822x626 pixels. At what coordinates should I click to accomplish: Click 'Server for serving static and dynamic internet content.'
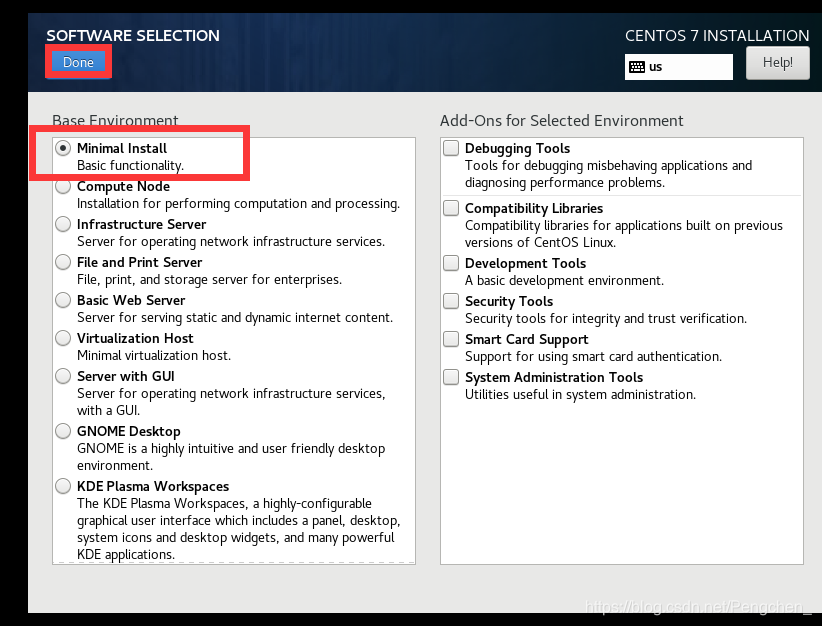[235, 318]
